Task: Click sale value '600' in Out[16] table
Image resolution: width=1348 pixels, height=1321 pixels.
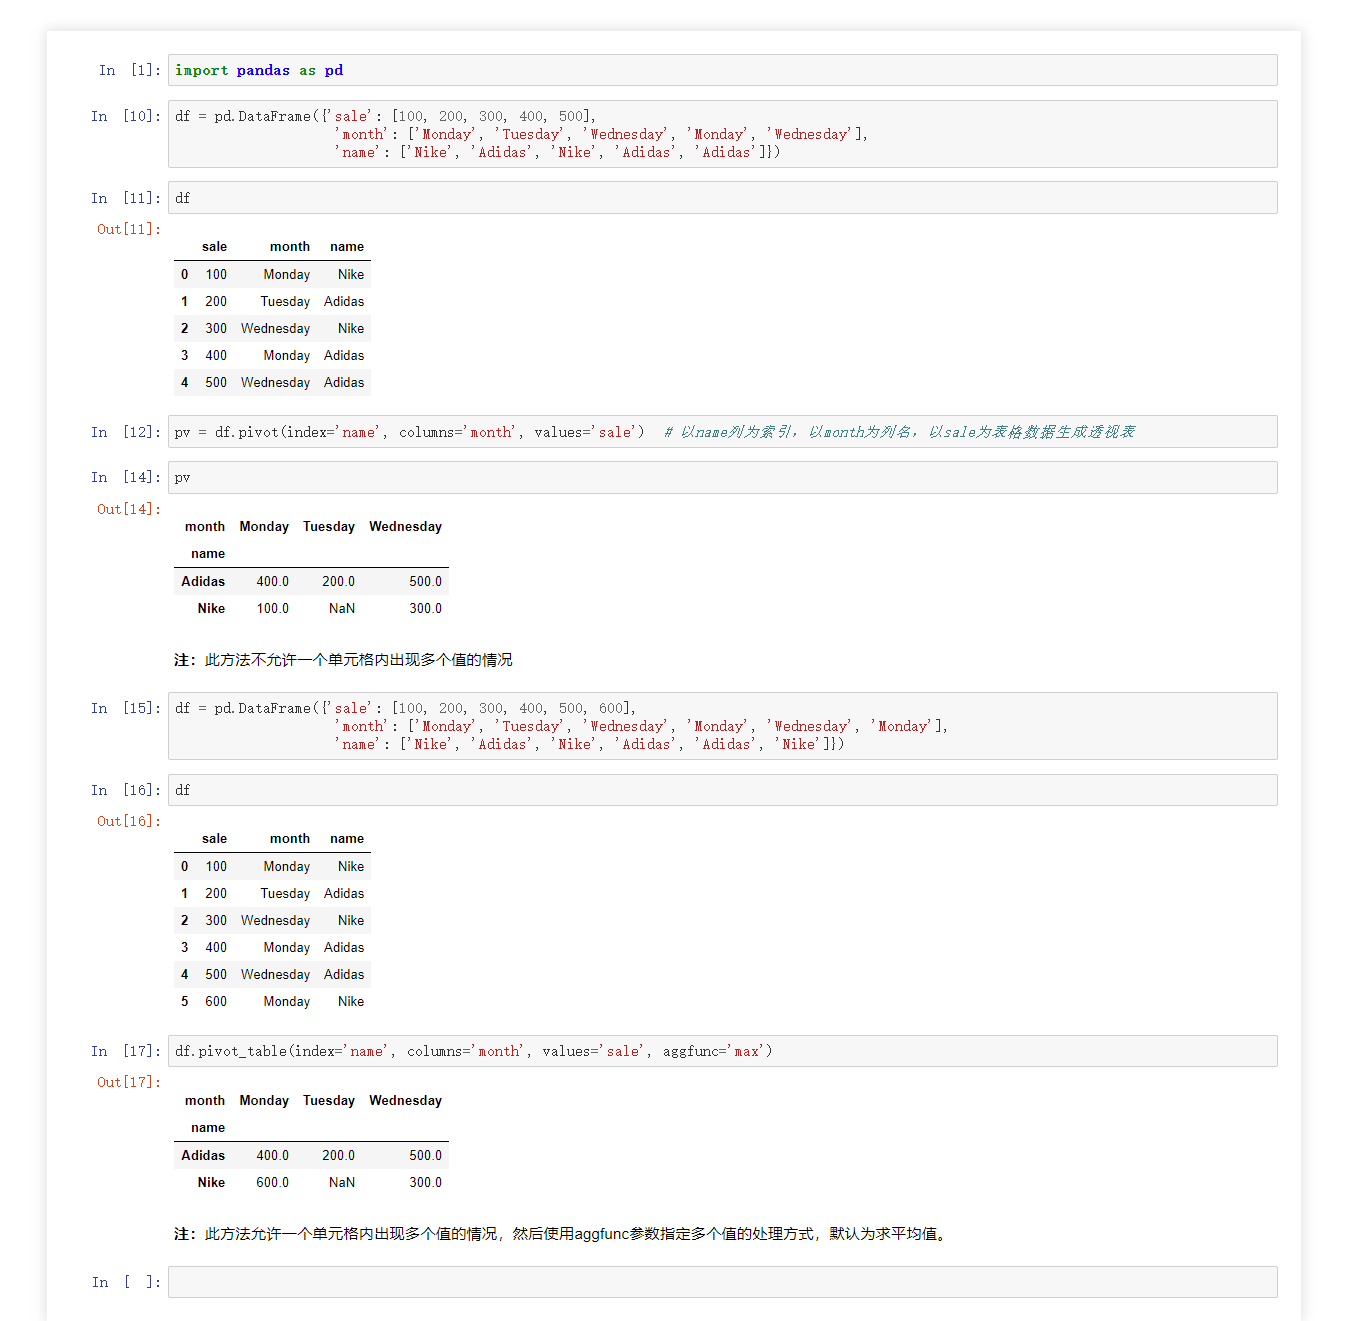Action: point(216,1001)
